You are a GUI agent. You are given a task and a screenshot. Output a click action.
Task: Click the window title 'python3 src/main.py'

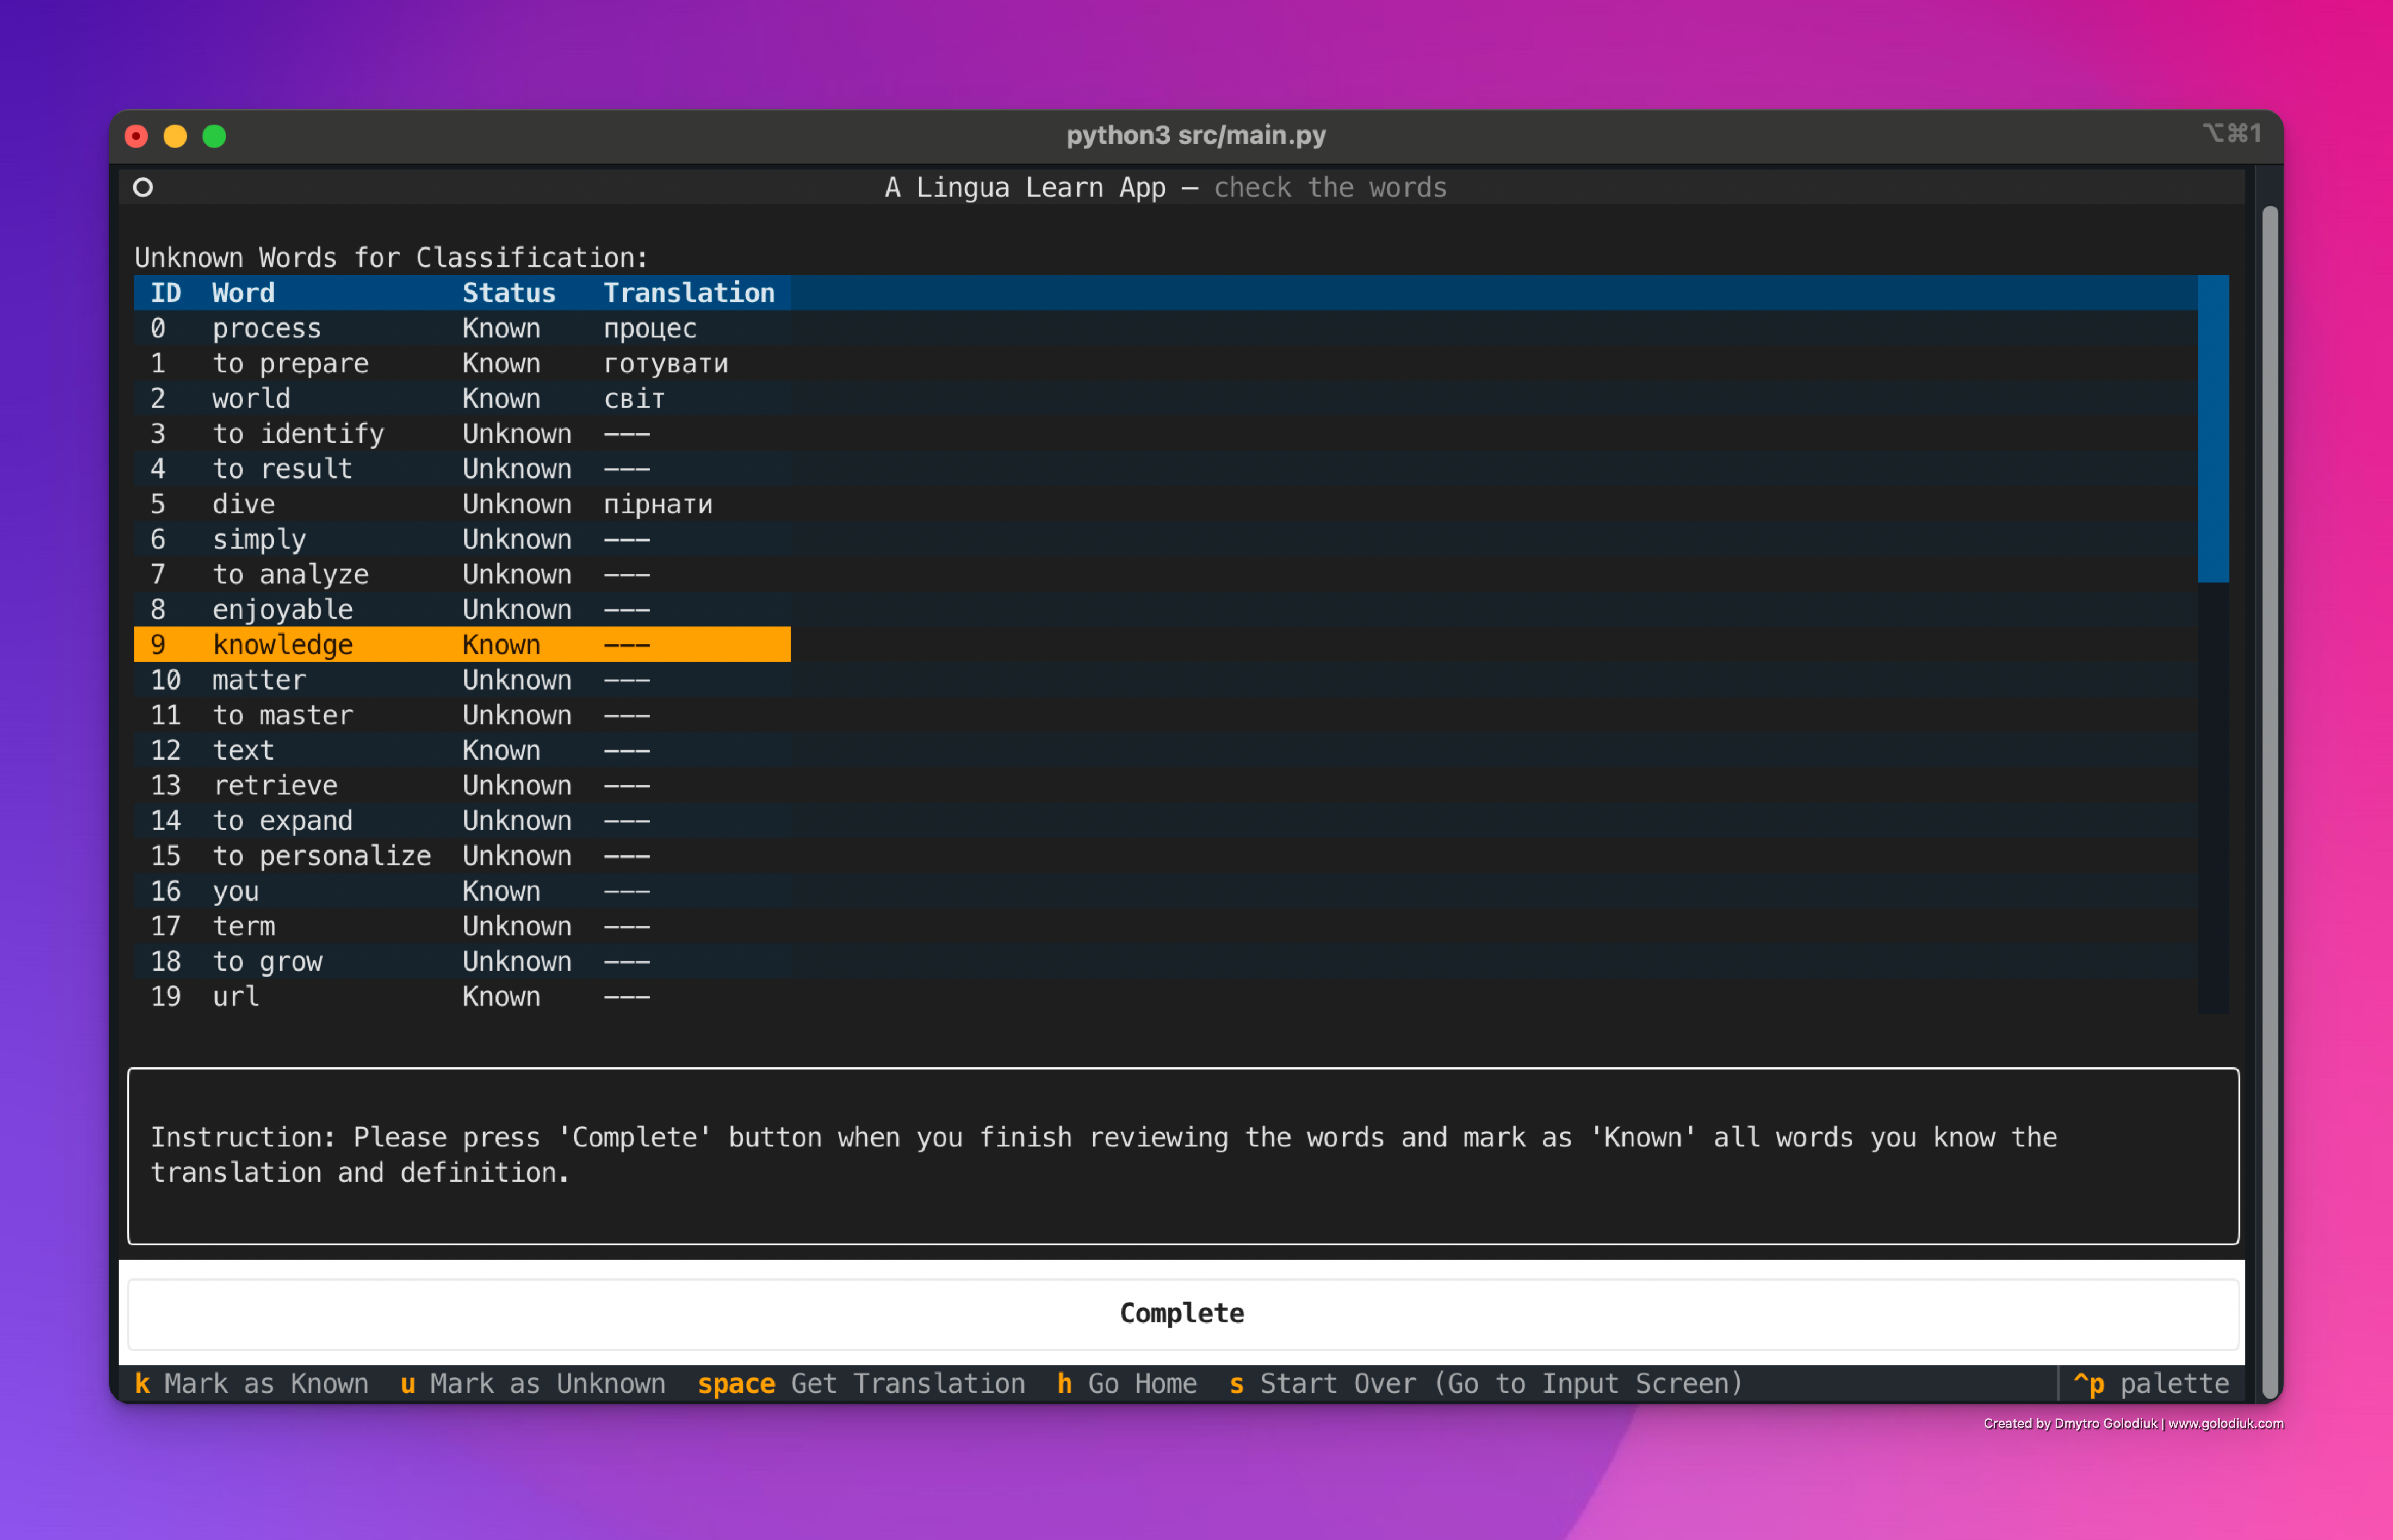point(1196,135)
